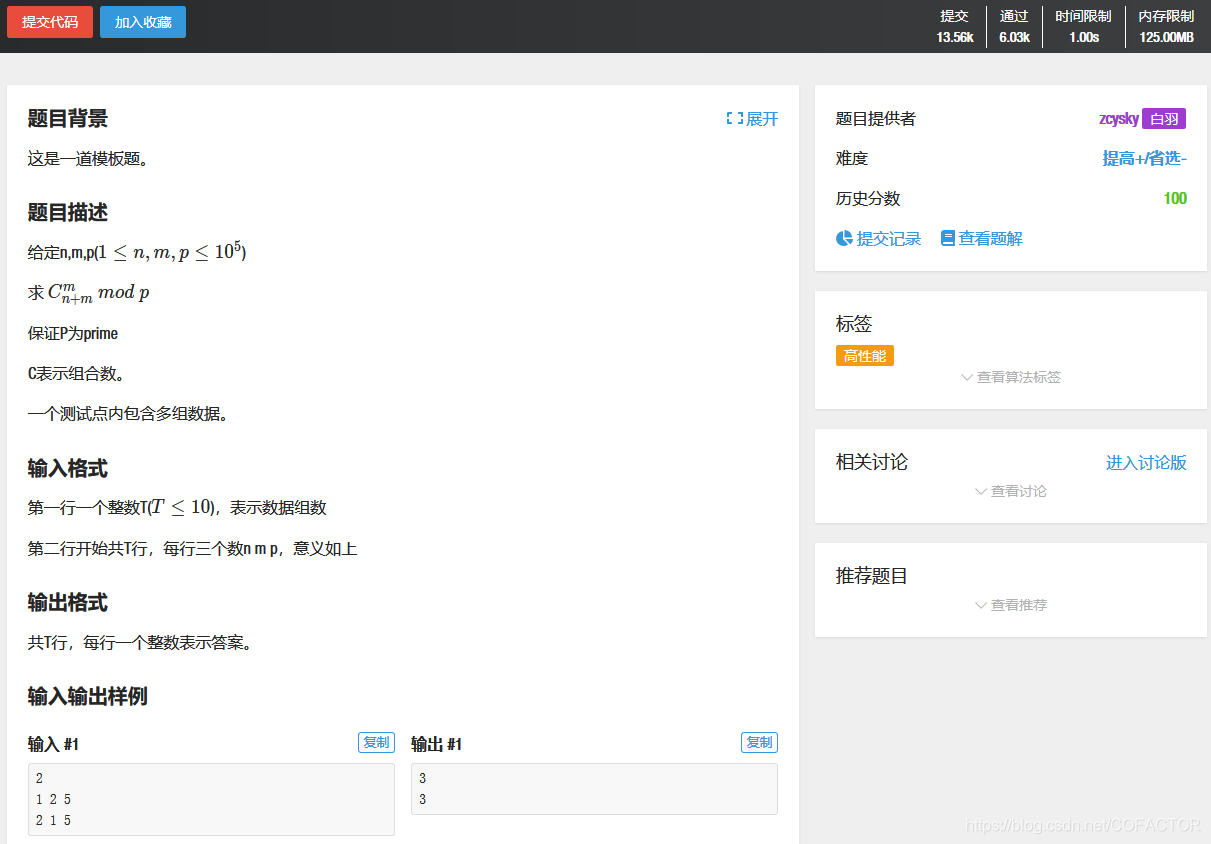The height and width of the screenshot is (844, 1211).
Task: Click the difficulty rating 提高+/省选-
Action: 1146,158
